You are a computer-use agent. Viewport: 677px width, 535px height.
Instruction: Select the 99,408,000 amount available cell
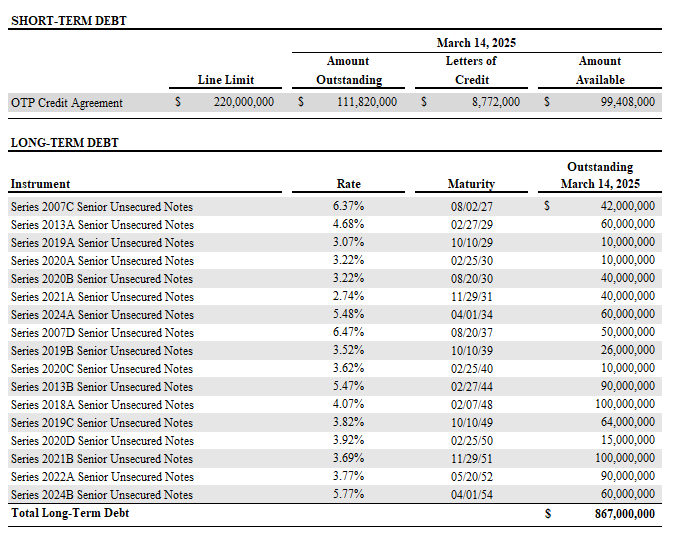pos(628,102)
